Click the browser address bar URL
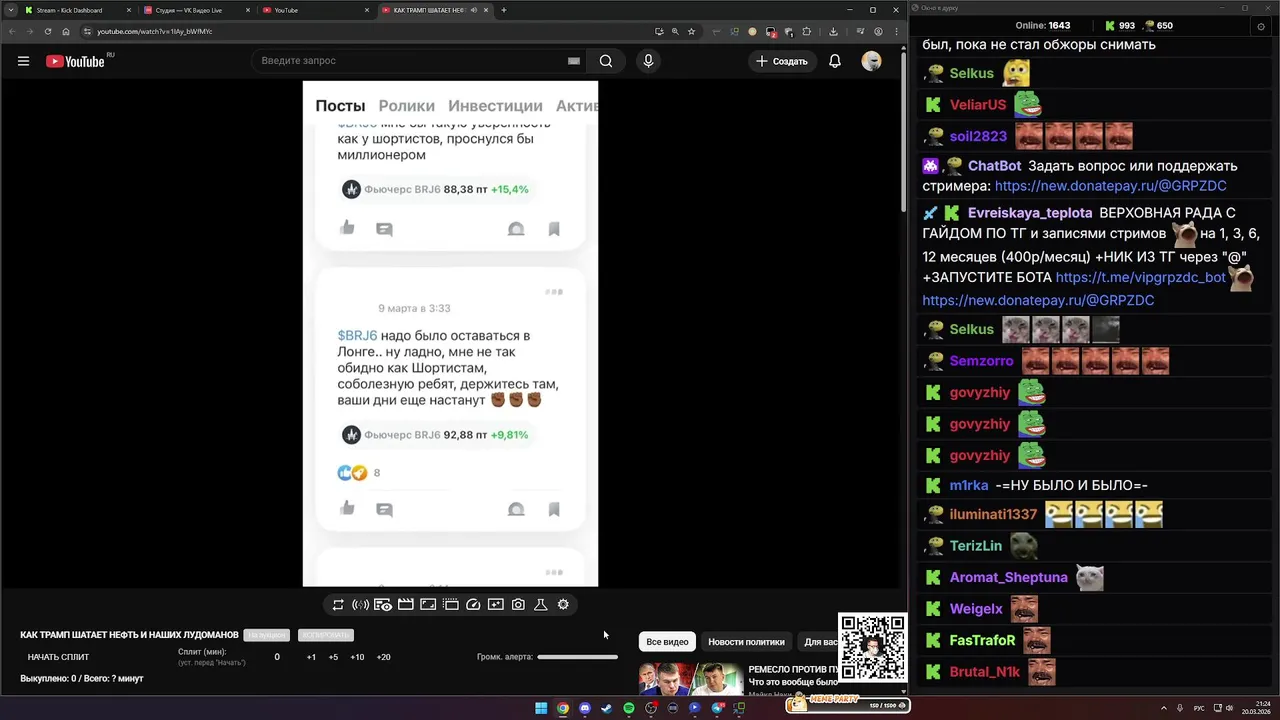Viewport: 1280px width, 720px height. point(155,31)
